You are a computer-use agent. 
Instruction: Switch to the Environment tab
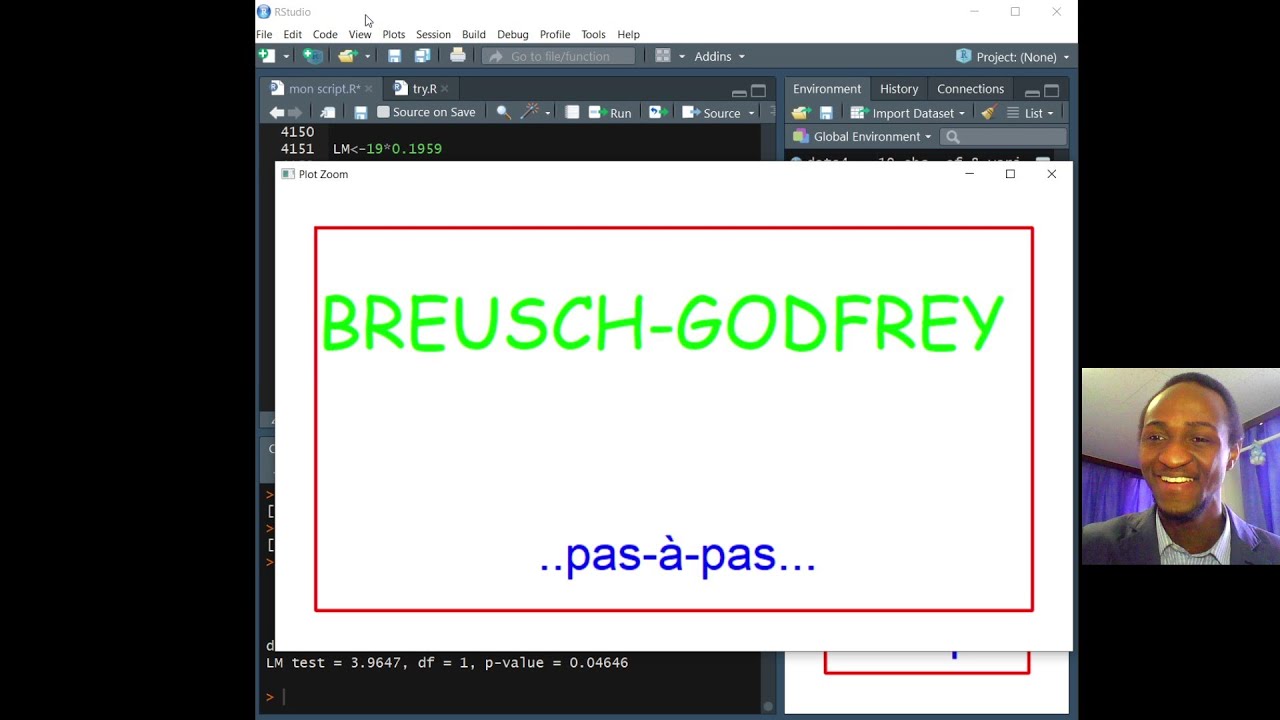[x=827, y=89]
